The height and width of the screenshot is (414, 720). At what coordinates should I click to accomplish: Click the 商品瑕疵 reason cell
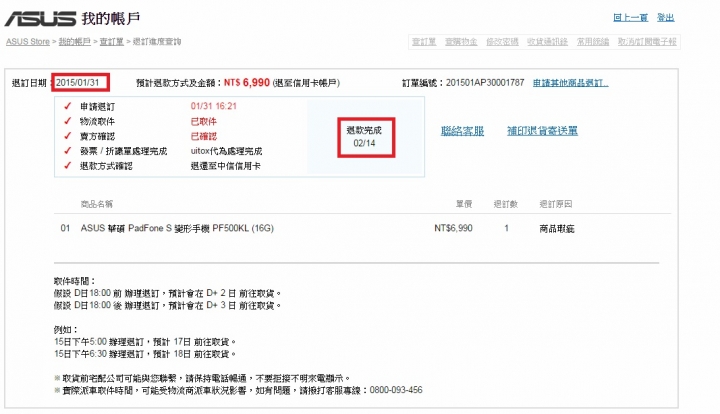tap(557, 229)
